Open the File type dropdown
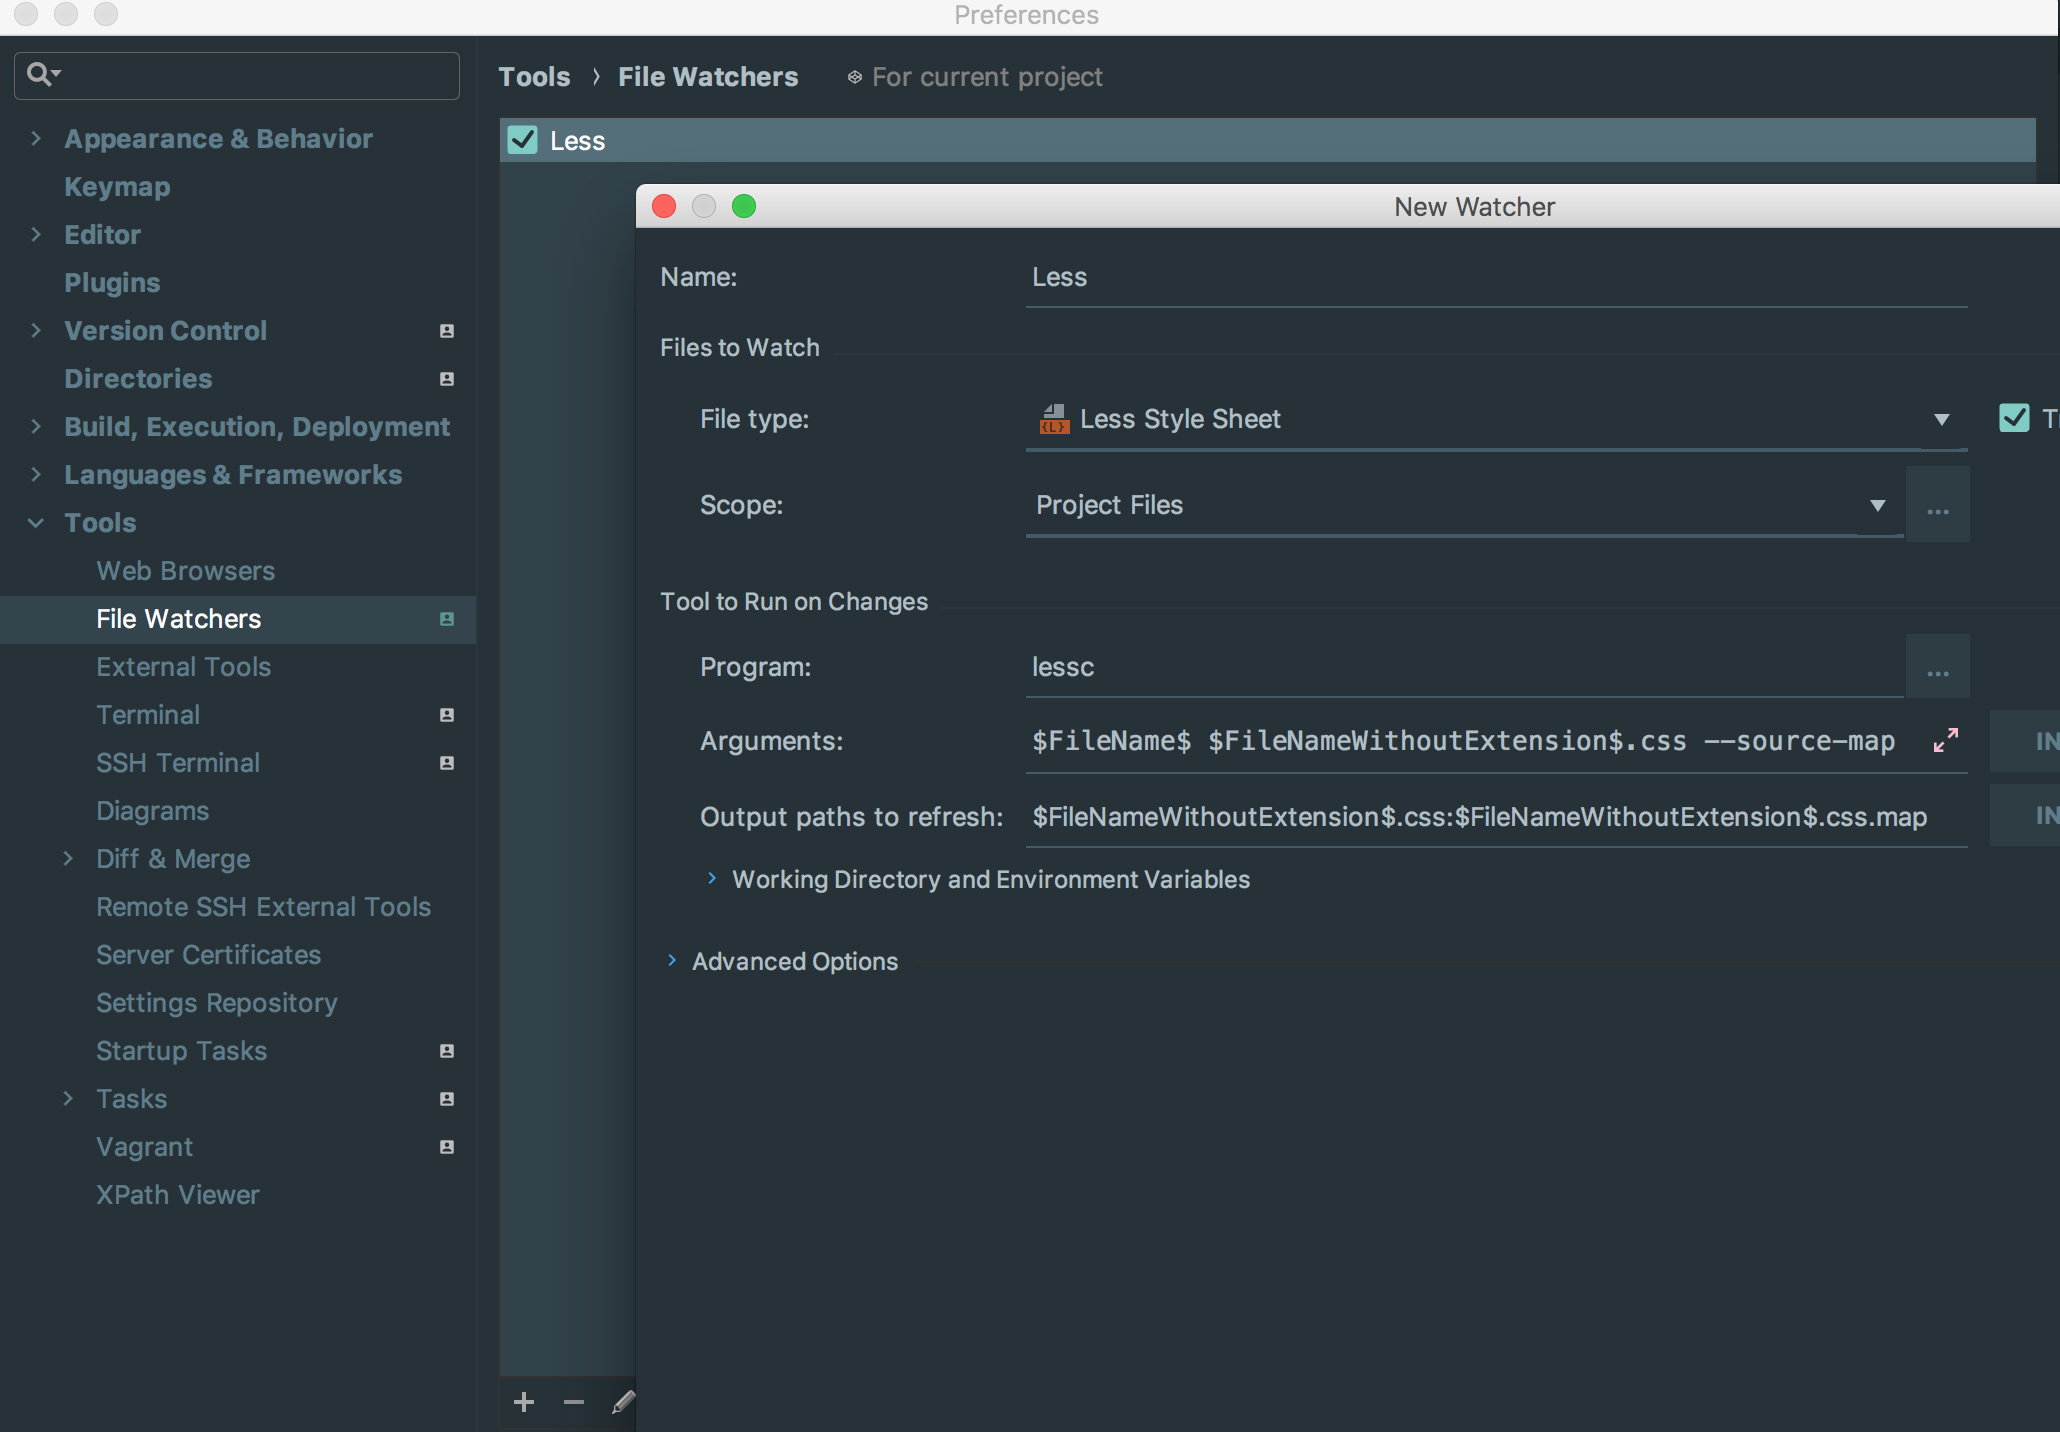The image size is (2060, 1432). (1942, 420)
